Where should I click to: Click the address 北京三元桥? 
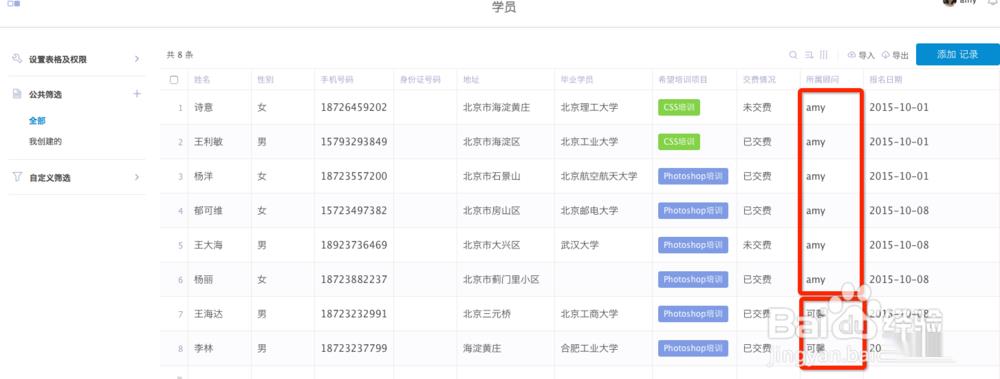487,314
